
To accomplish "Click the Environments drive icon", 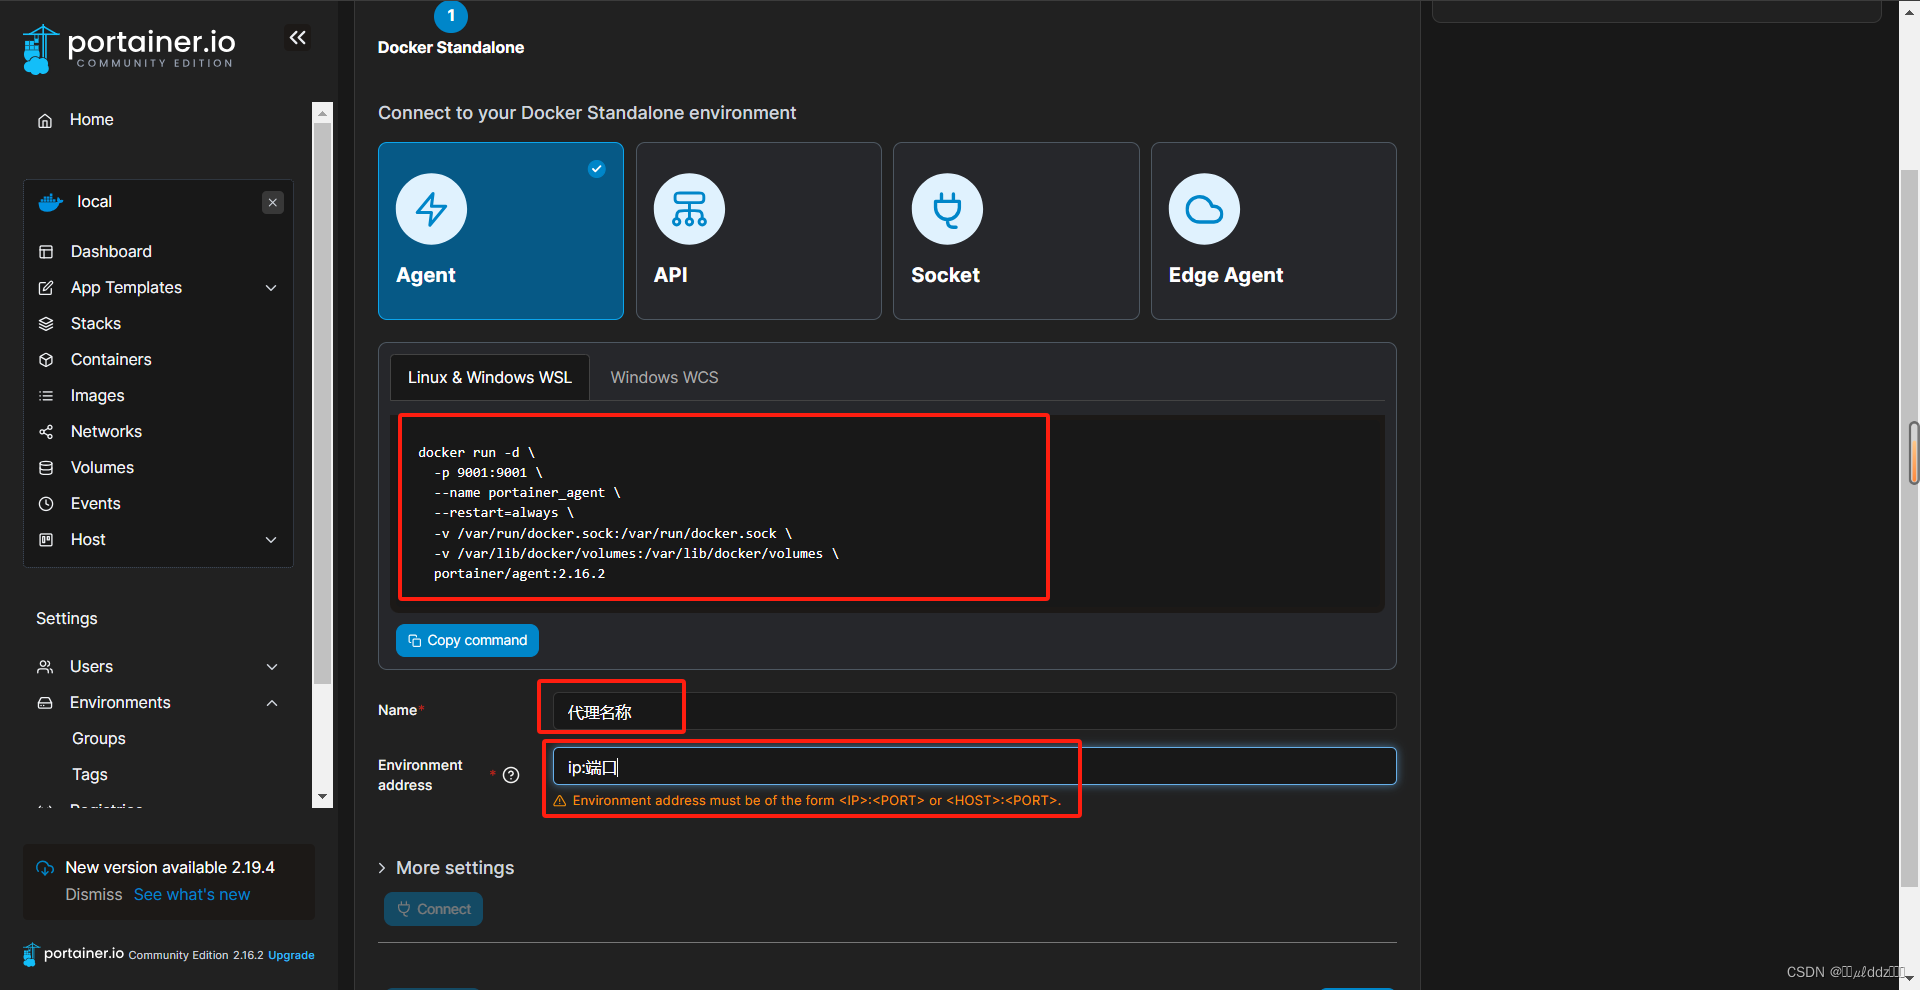I will pyautogui.click(x=45, y=703).
